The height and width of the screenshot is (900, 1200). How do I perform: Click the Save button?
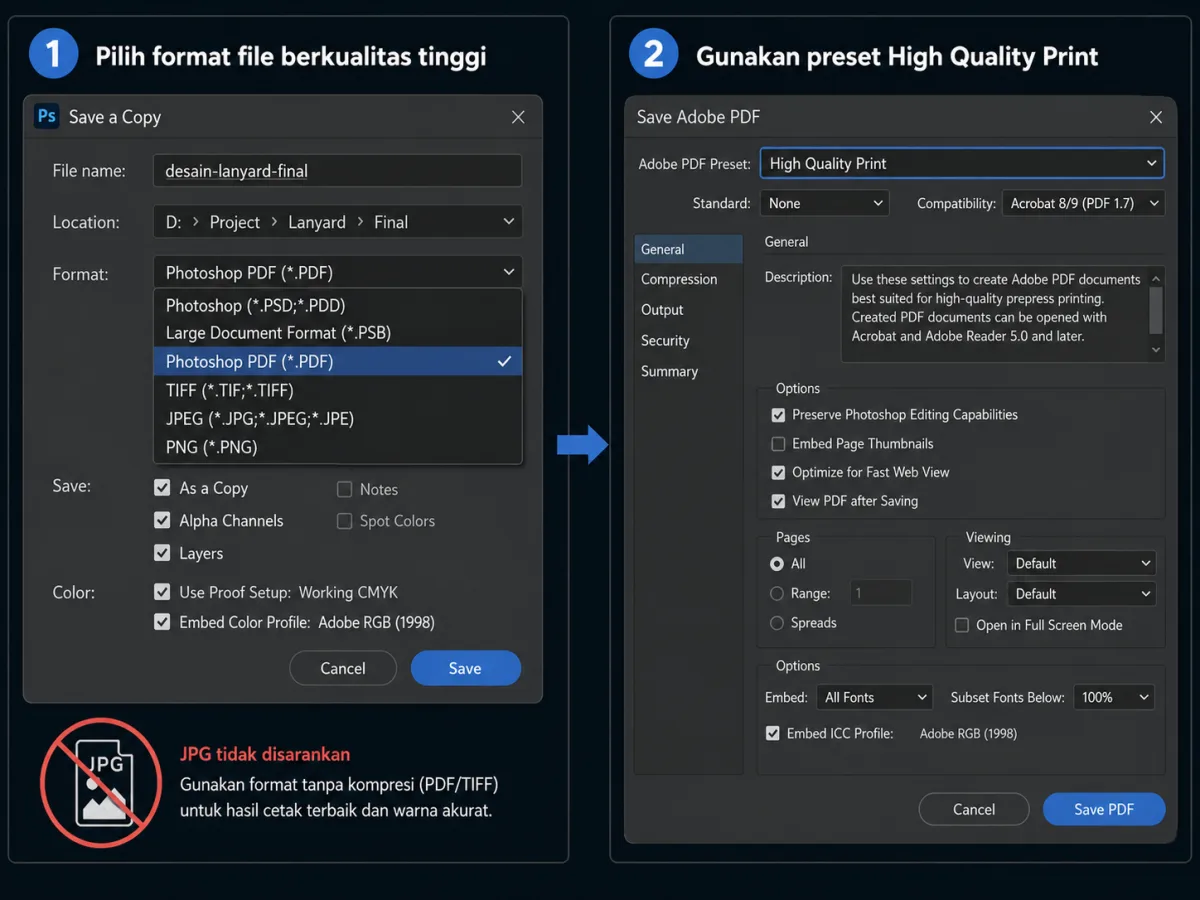[x=465, y=668]
